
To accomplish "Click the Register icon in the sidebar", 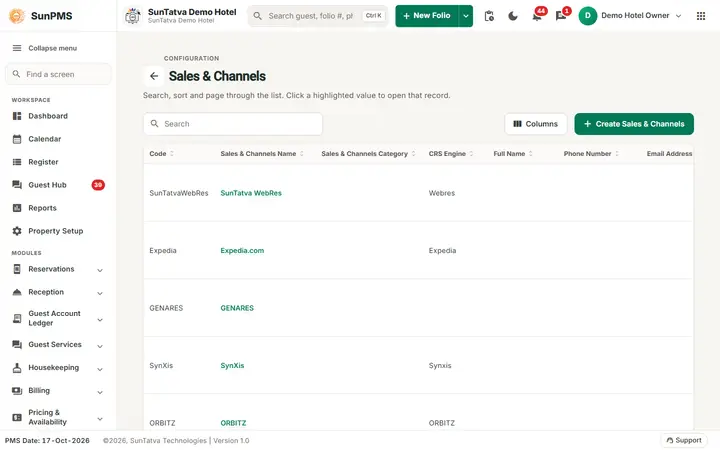I will click(x=17, y=162).
